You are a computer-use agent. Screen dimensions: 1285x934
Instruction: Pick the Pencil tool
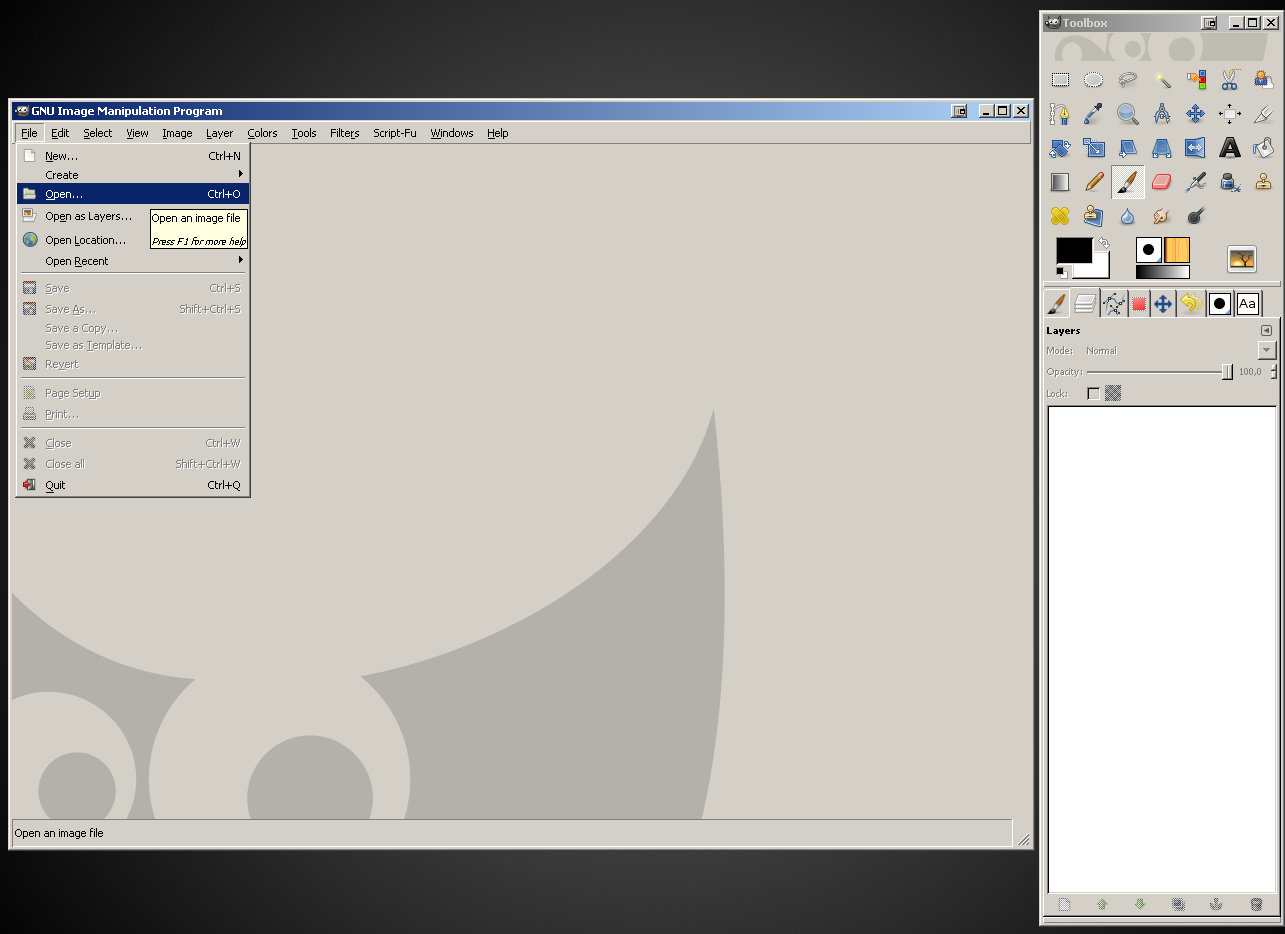1094,182
